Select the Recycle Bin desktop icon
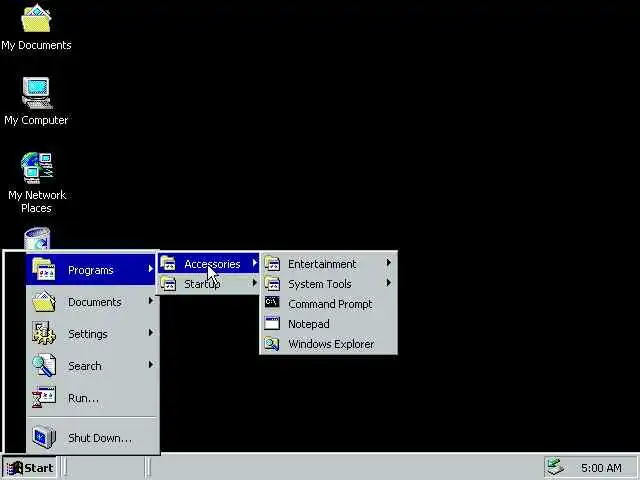The width and height of the screenshot is (640, 480). (37, 239)
